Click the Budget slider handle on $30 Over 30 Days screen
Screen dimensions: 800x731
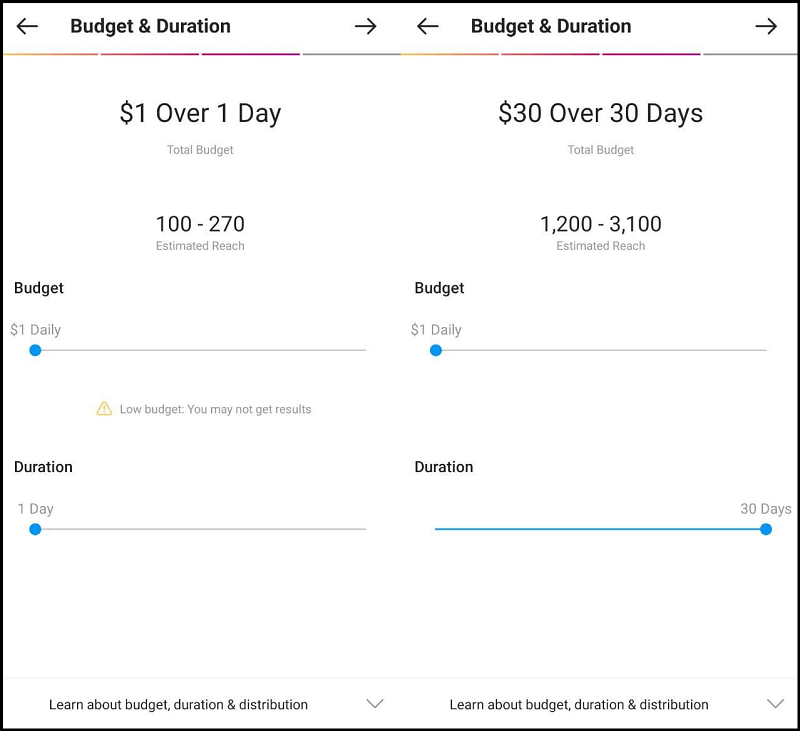coord(435,350)
